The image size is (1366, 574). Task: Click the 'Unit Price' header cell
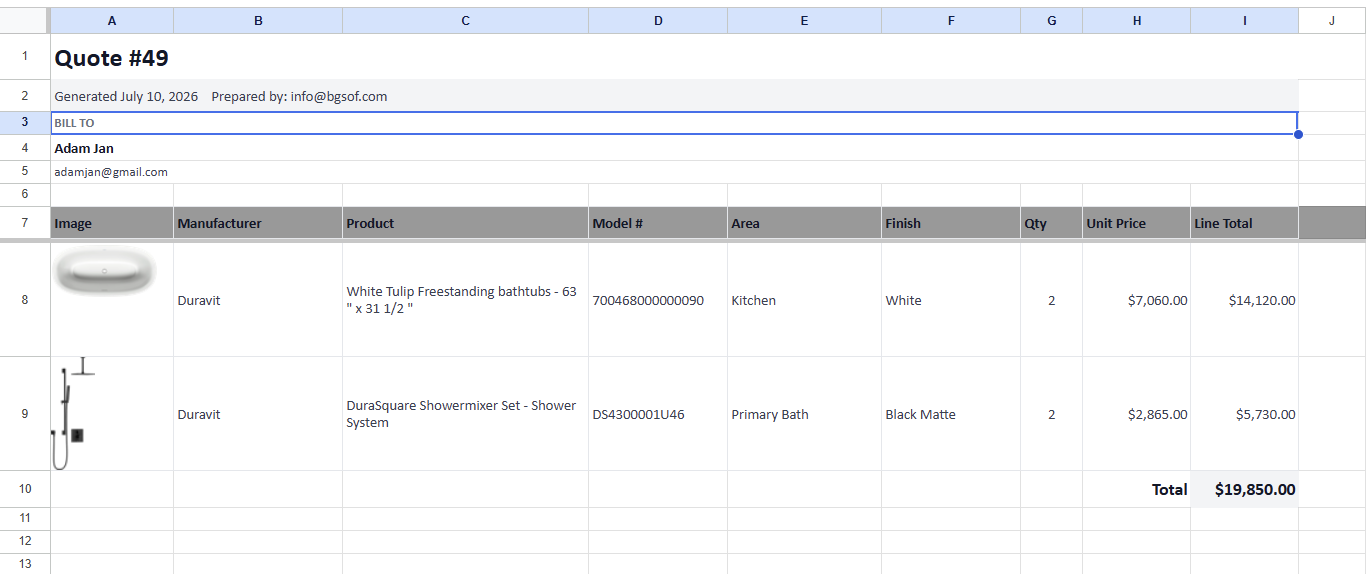[1136, 223]
